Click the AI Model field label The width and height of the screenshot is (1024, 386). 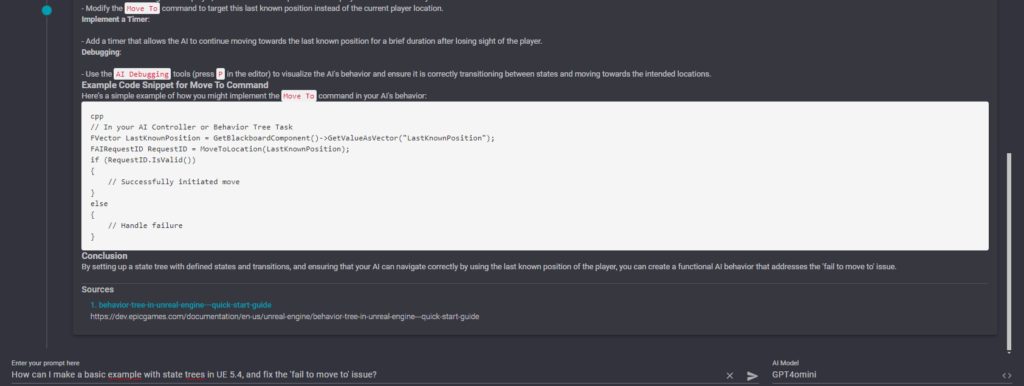pyautogui.click(x=786, y=362)
